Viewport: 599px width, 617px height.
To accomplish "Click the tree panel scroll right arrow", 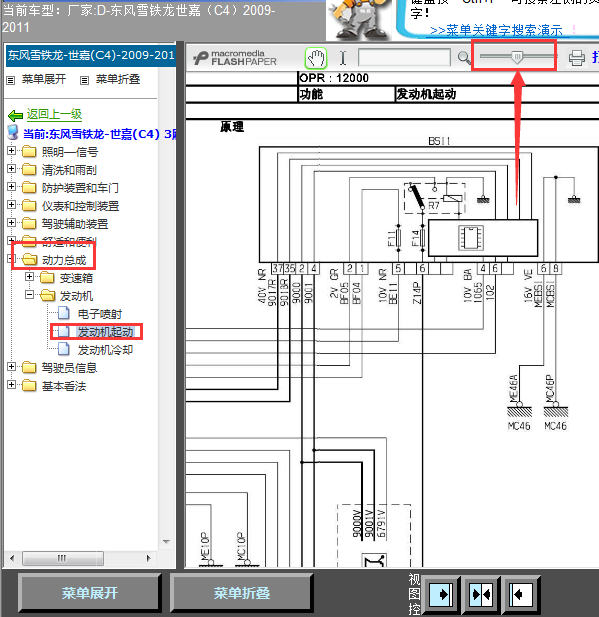I will (148, 558).
